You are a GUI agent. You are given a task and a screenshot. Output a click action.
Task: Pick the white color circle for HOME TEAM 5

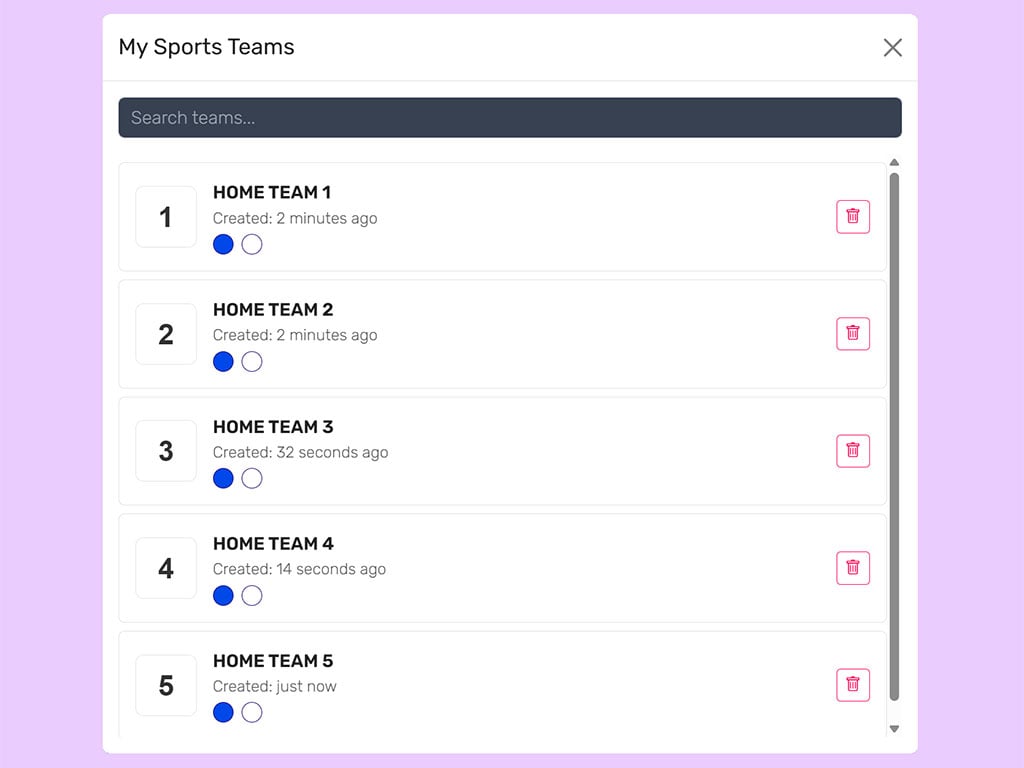(251, 712)
